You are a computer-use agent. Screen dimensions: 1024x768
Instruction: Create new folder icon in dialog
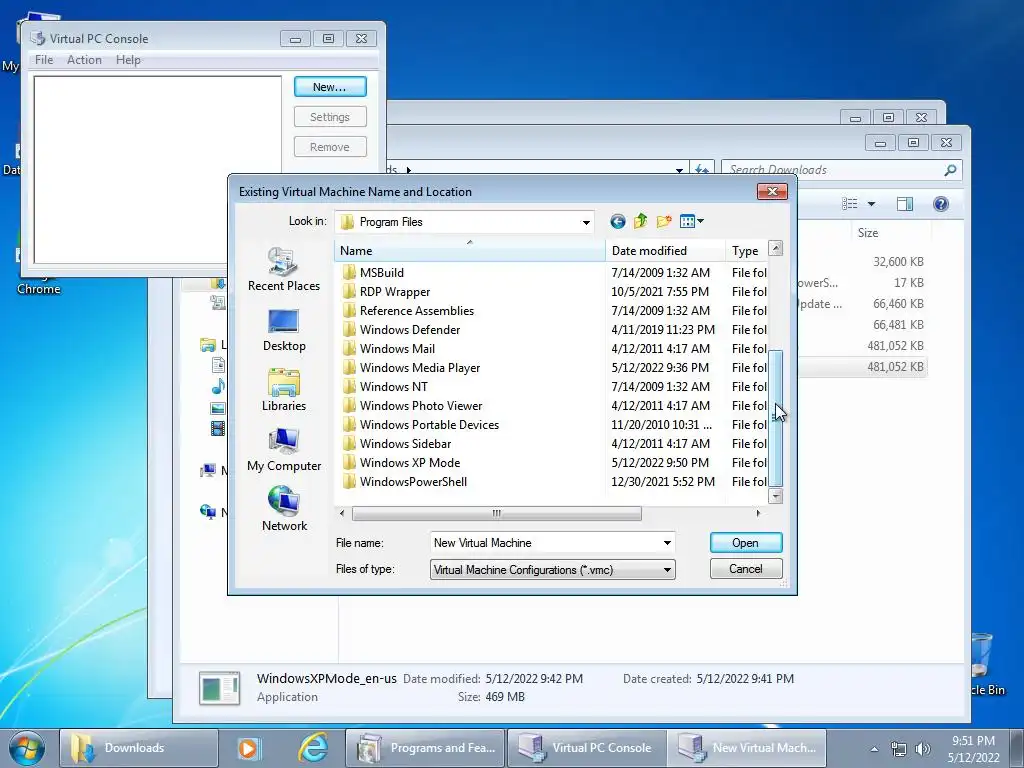coord(664,221)
